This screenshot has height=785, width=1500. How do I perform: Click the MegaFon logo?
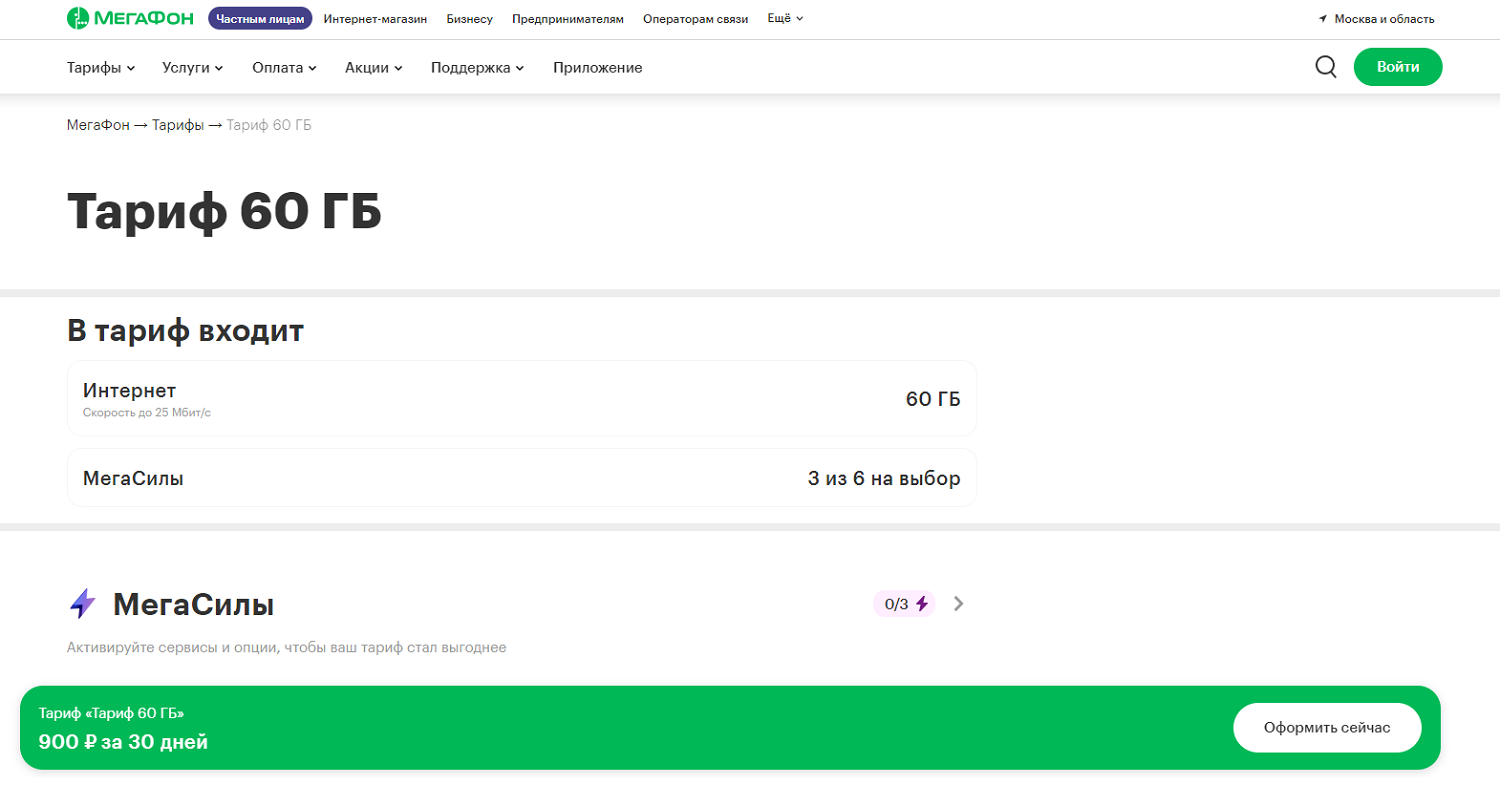coord(130,18)
